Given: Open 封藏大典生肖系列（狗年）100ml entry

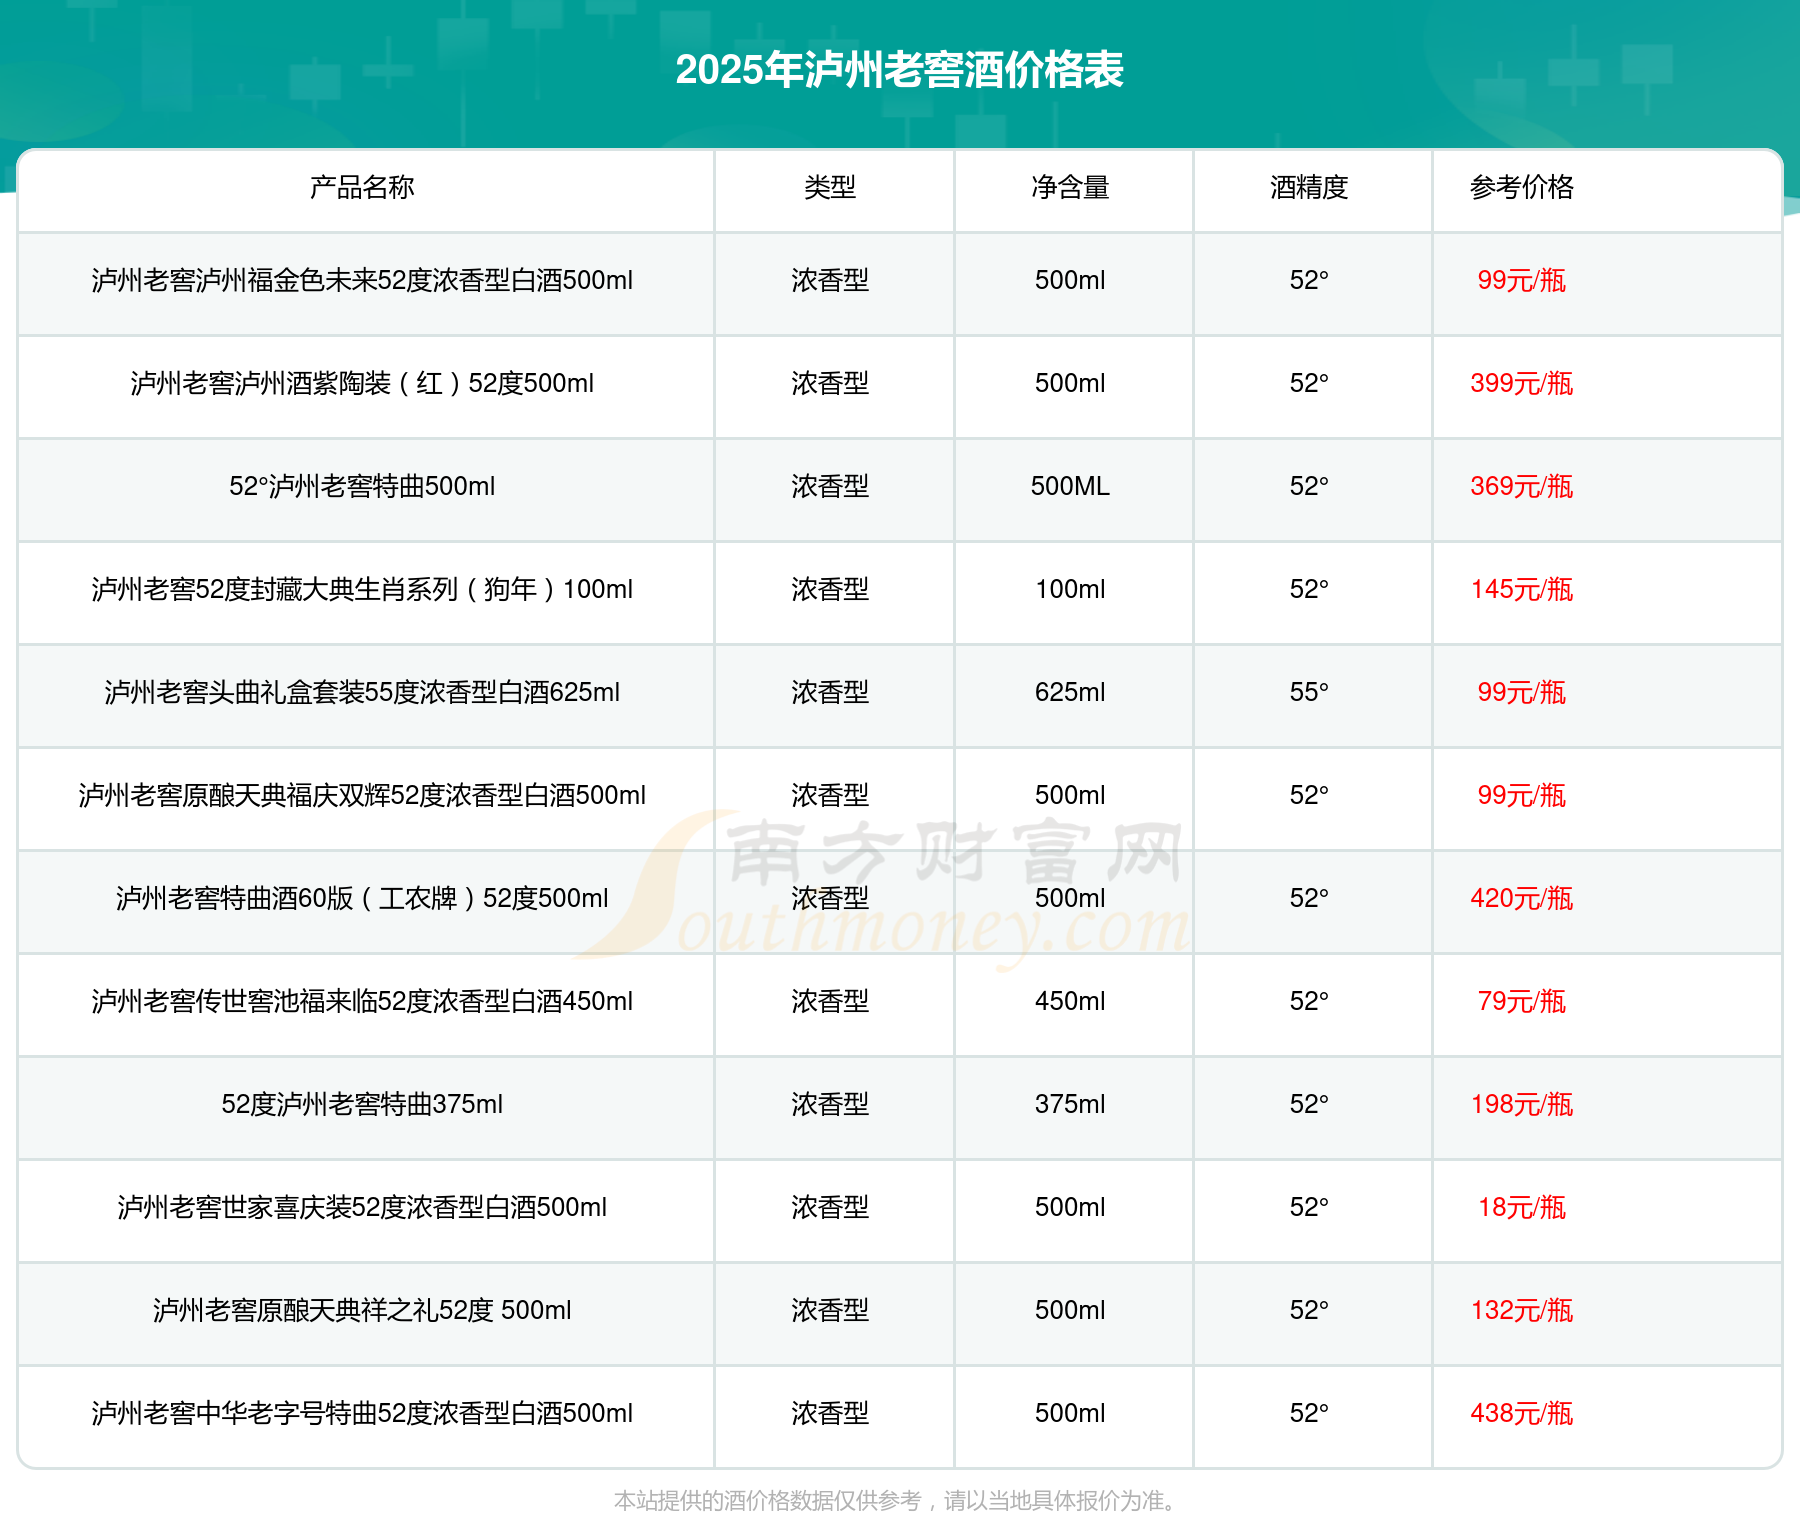Looking at the screenshot, I should pyautogui.click(x=362, y=590).
